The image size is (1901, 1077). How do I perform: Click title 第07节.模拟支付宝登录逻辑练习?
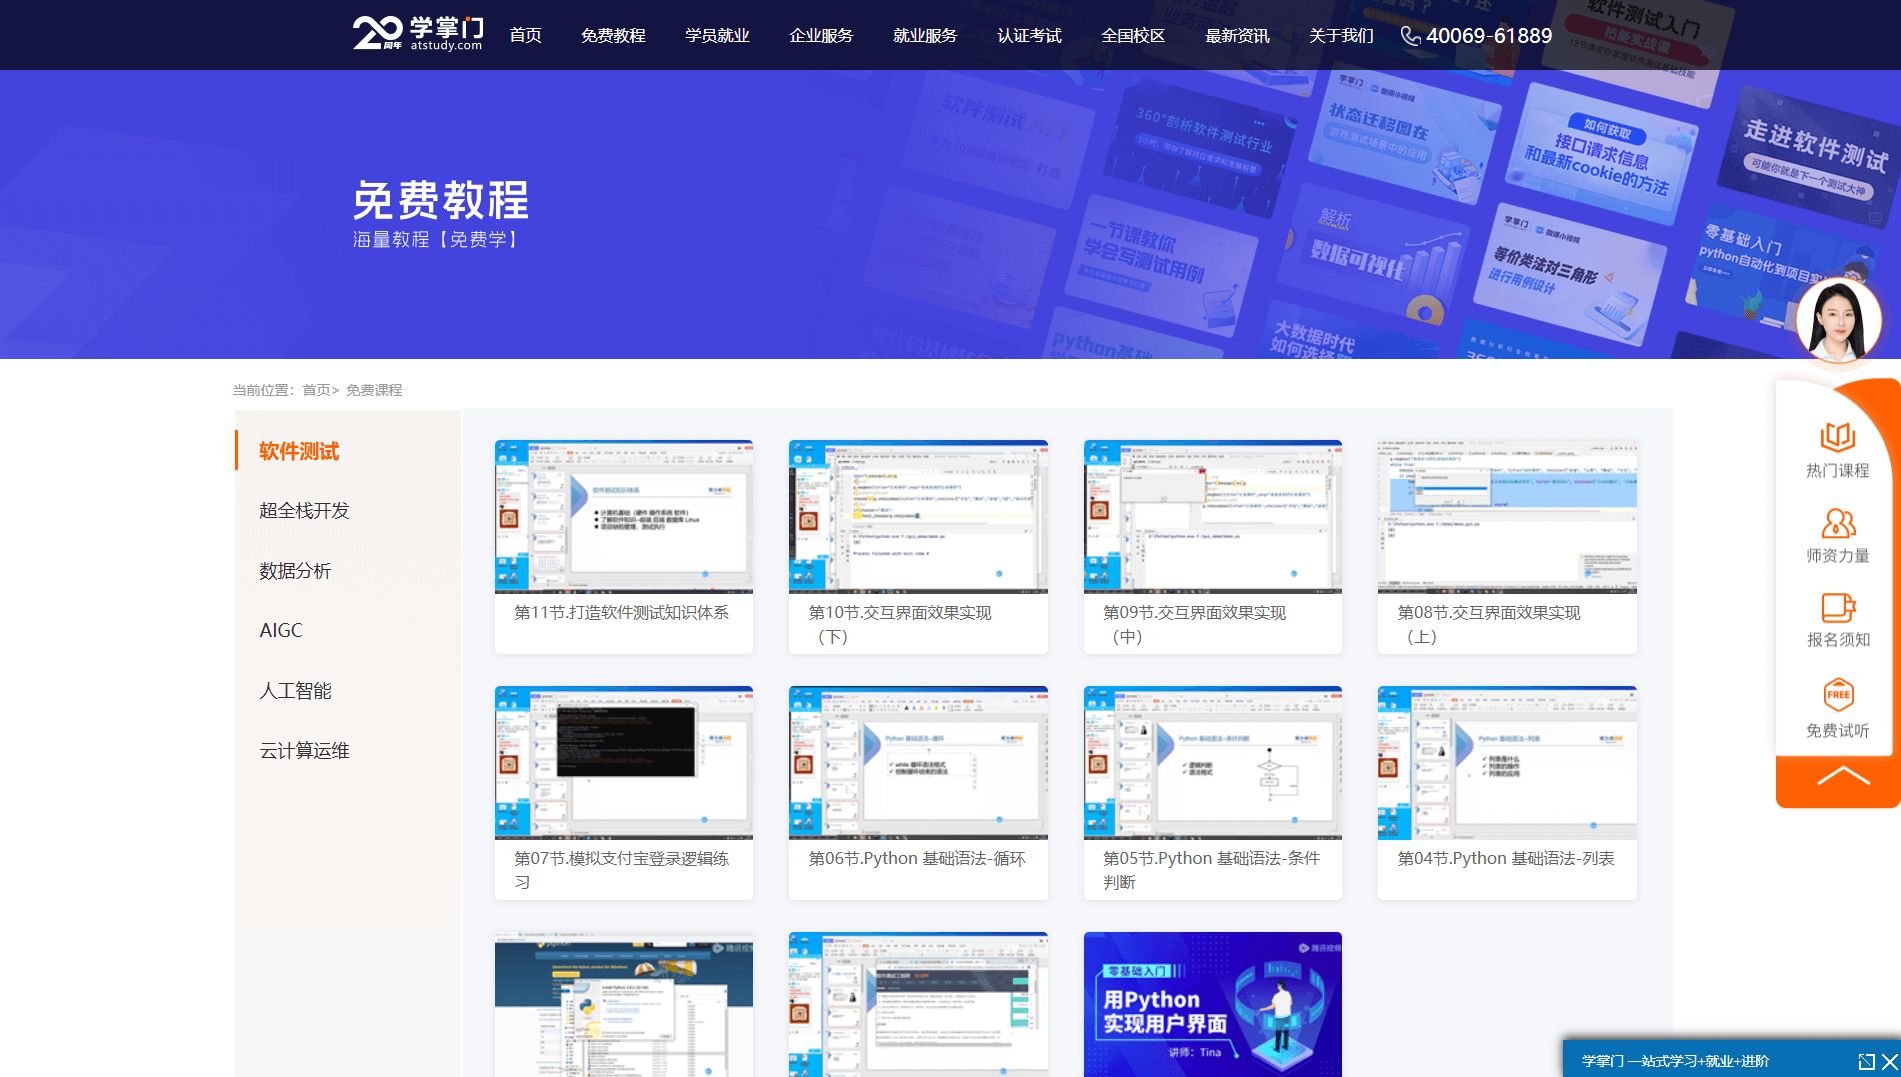(621, 870)
